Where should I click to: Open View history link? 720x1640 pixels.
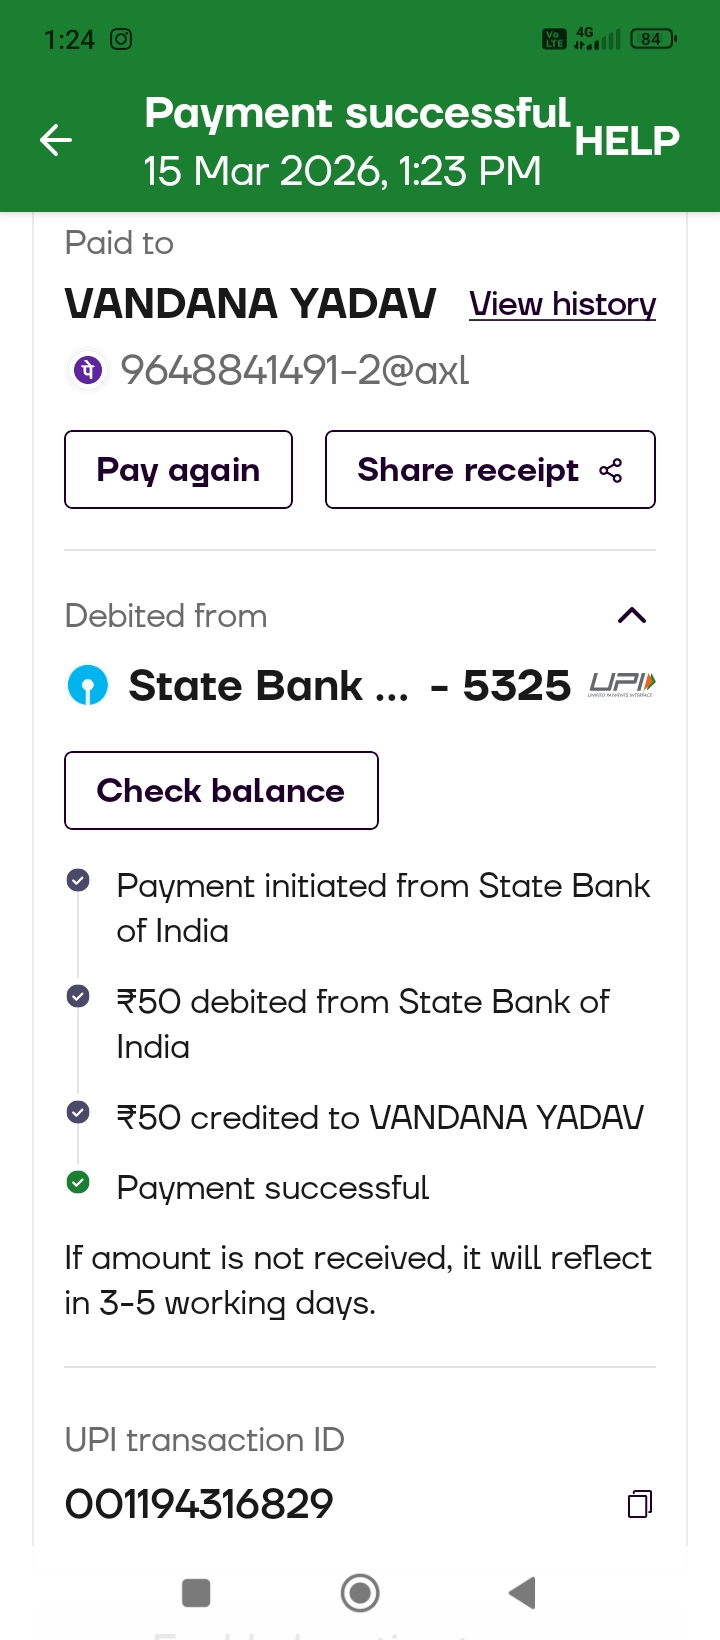click(x=562, y=304)
